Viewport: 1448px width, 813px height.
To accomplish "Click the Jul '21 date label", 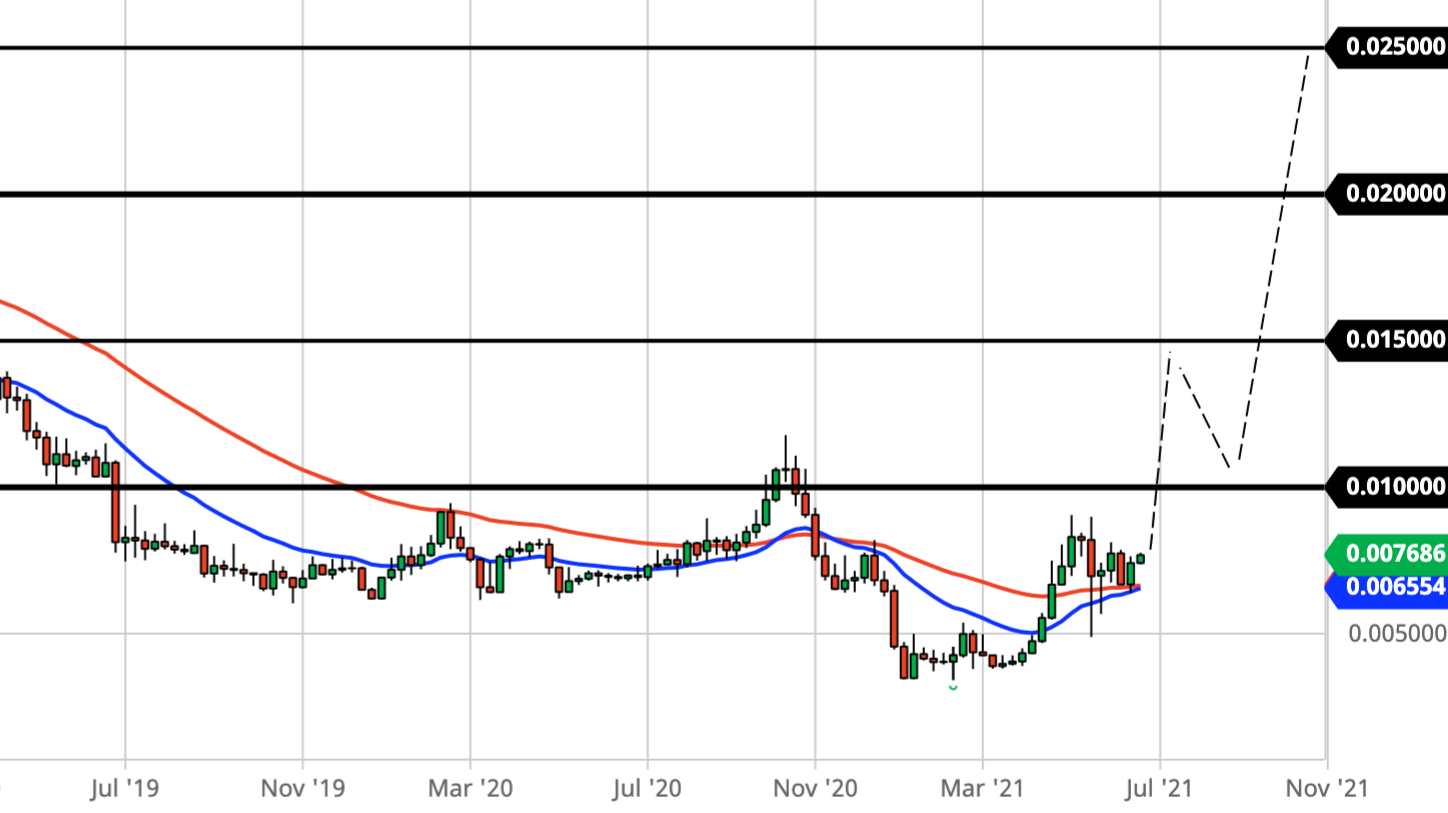I will coord(1159,789).
